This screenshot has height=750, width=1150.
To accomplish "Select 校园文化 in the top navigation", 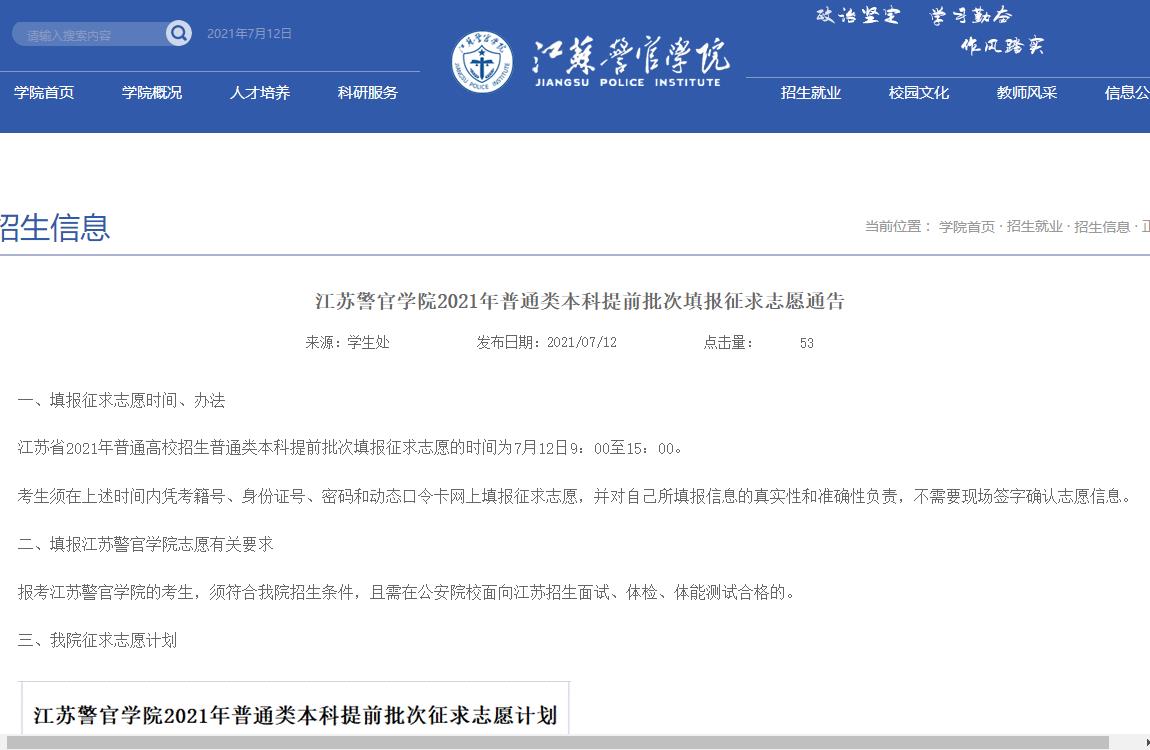I will pos(919,93).
